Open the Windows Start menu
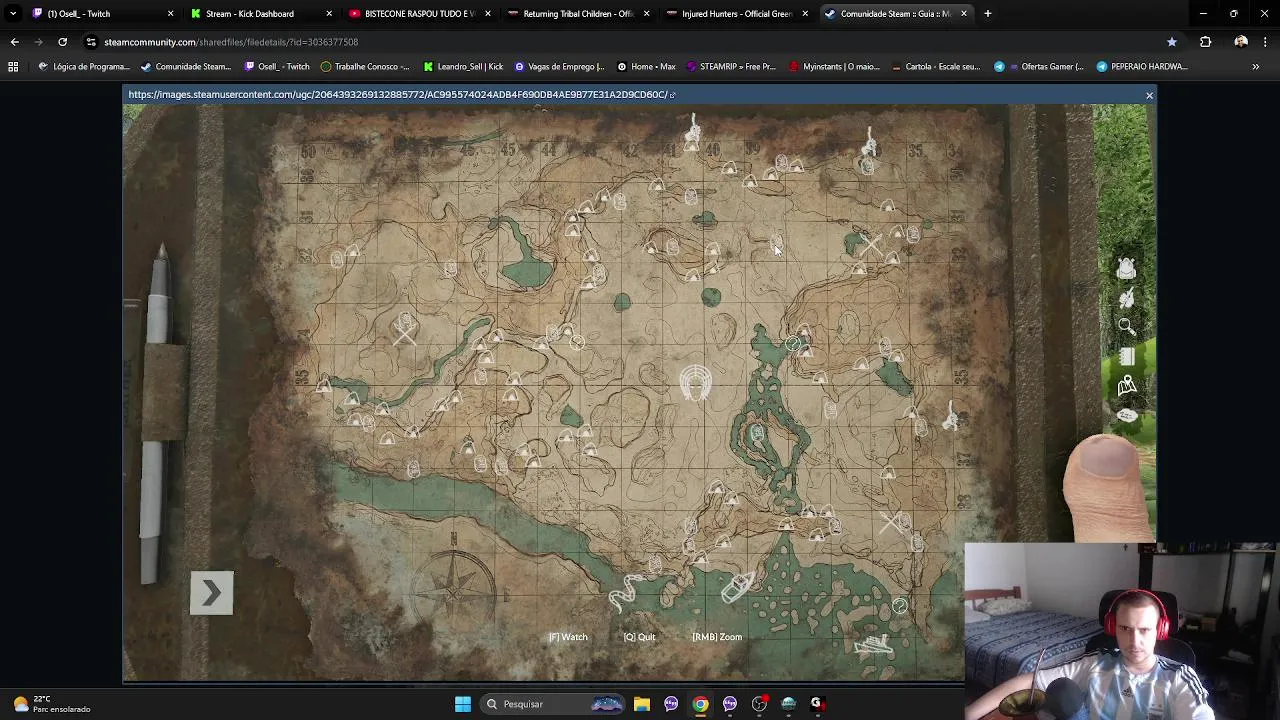 point(463,704)
